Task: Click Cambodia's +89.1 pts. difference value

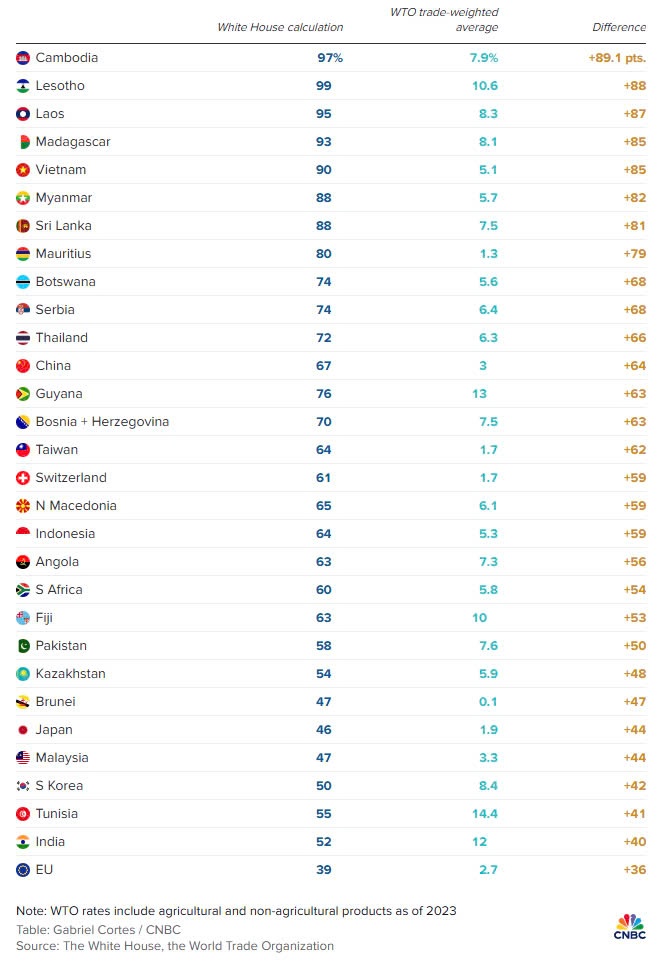Action: [617, 58]
